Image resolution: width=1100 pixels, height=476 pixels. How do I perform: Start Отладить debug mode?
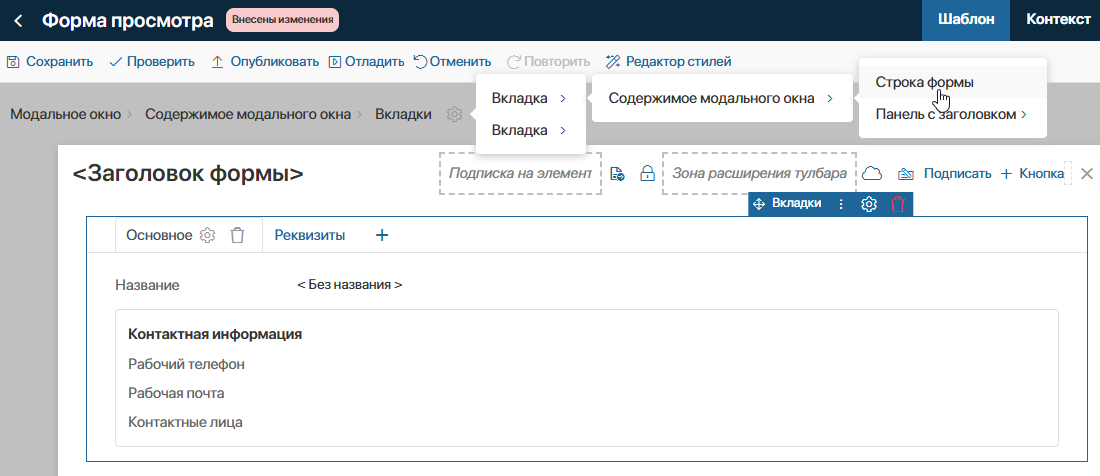click(x=366, y=62)
